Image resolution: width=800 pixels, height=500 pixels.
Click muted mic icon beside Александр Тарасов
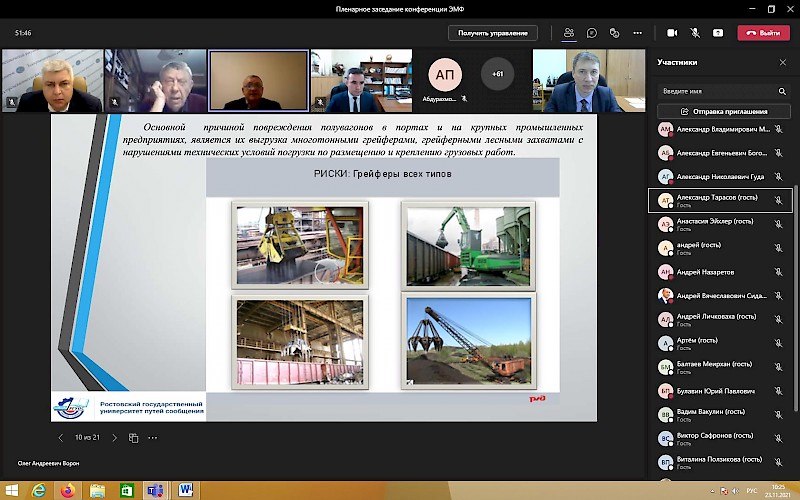[778, 201]
